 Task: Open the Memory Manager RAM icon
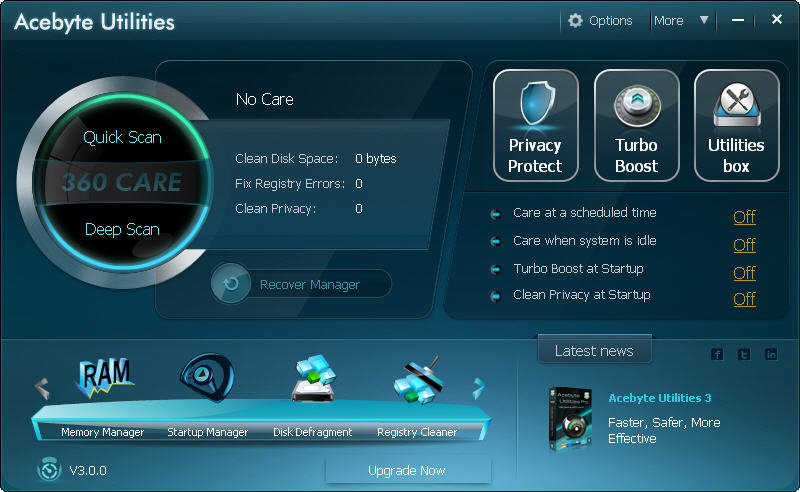coord(105,377)
